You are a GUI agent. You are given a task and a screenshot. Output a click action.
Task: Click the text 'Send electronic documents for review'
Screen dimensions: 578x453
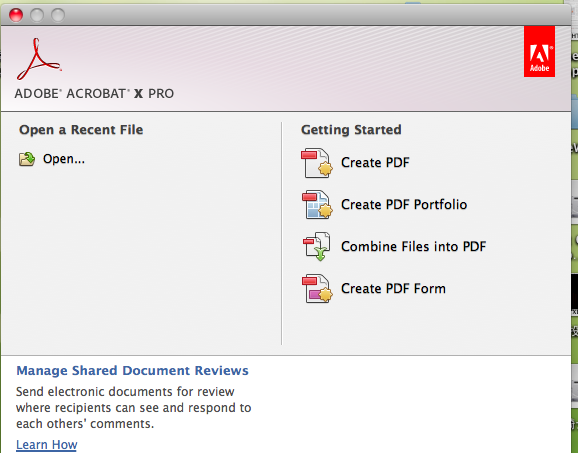click(x=125, y=391)
